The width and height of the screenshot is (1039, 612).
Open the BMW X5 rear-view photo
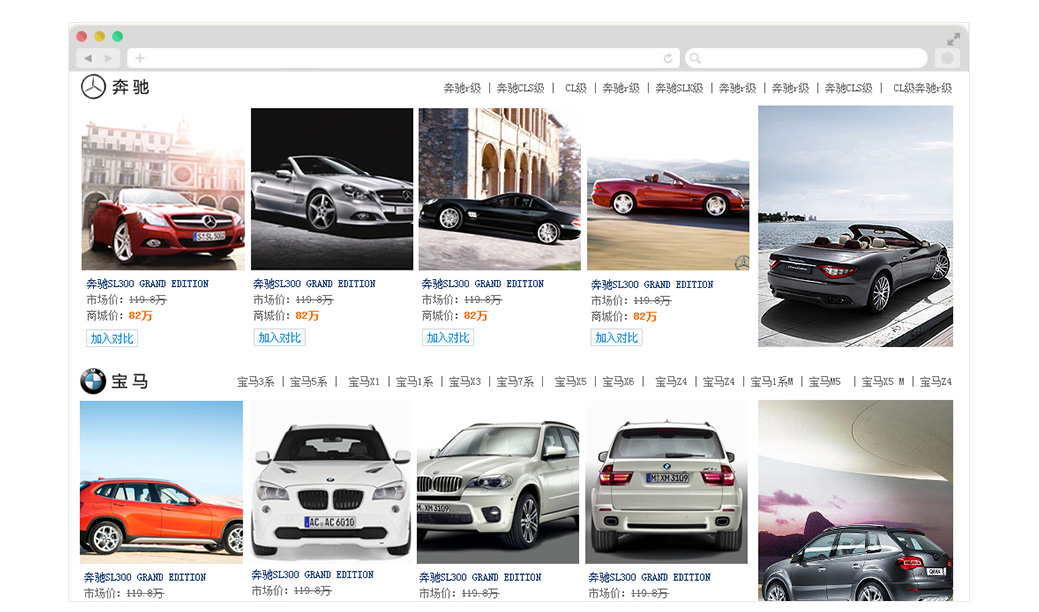coord(666,482)
